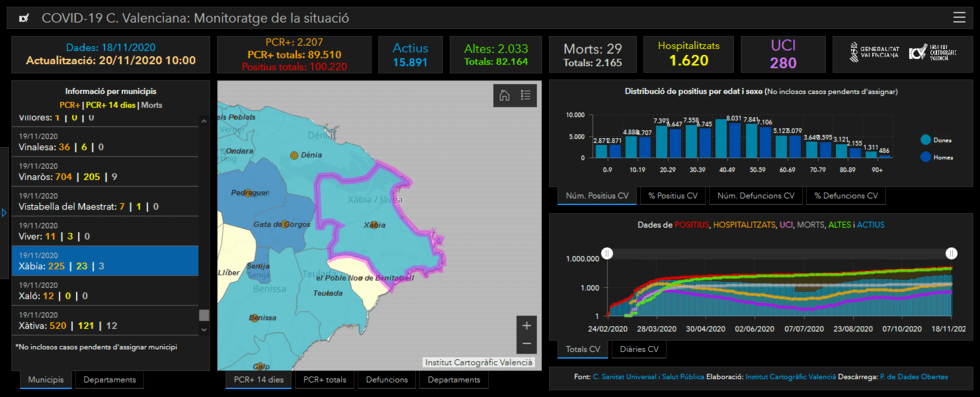Click the UCI 280 indicator
The width and height of the screenshot is (980, 397).
click(783, 54)
